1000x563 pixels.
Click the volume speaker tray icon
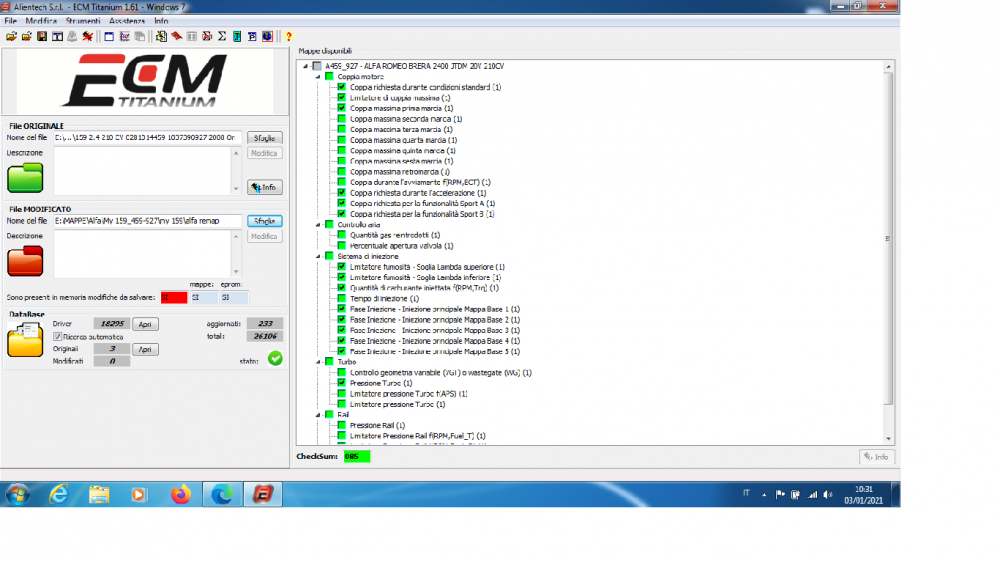coord(827,494)
